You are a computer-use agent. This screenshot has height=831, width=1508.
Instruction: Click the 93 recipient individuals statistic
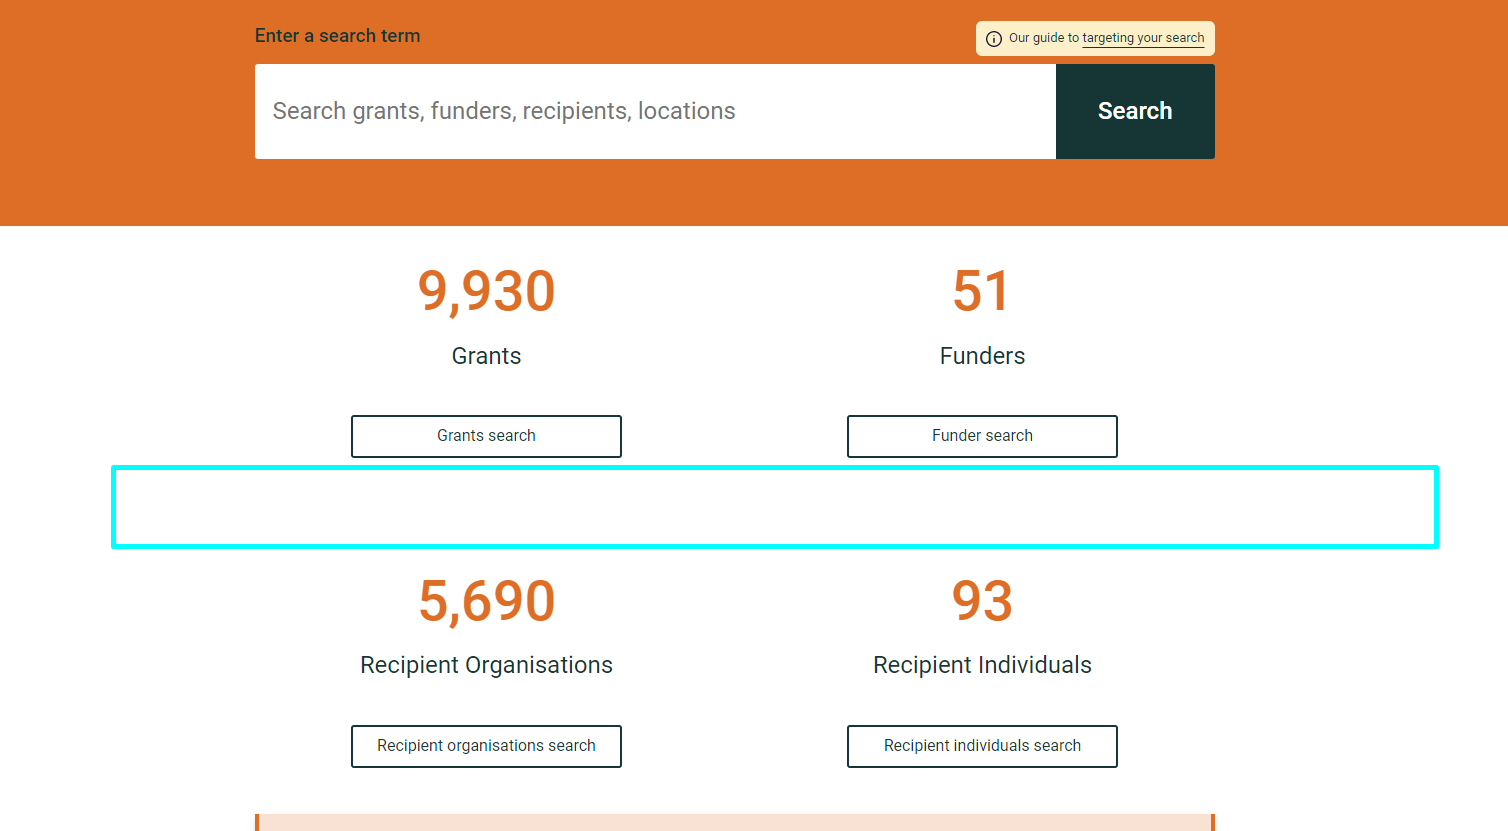click(x=982, y=601)
